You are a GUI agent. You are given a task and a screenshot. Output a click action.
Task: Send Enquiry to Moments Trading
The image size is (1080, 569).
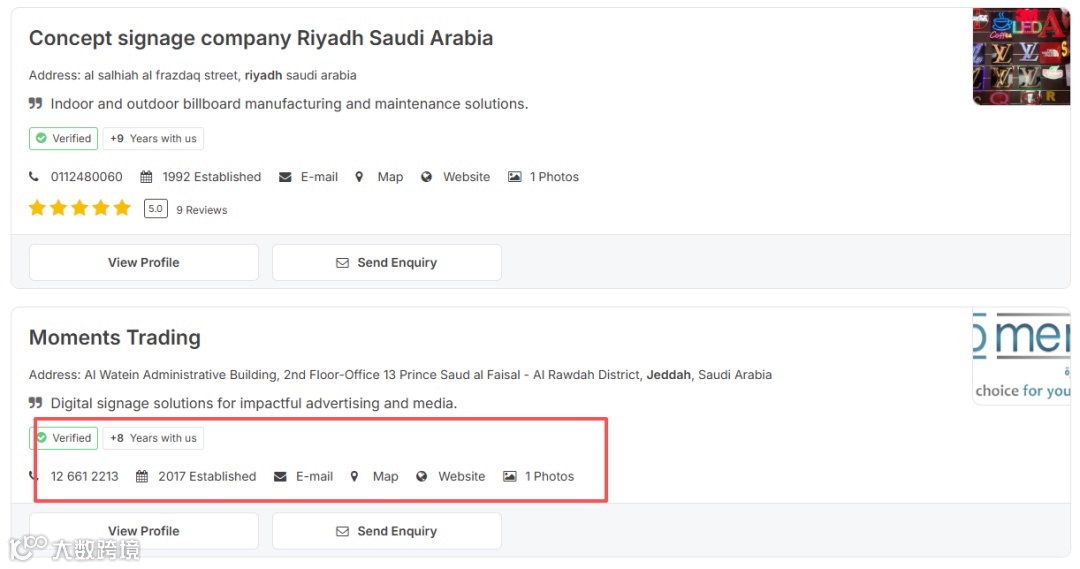pos(387,531)
